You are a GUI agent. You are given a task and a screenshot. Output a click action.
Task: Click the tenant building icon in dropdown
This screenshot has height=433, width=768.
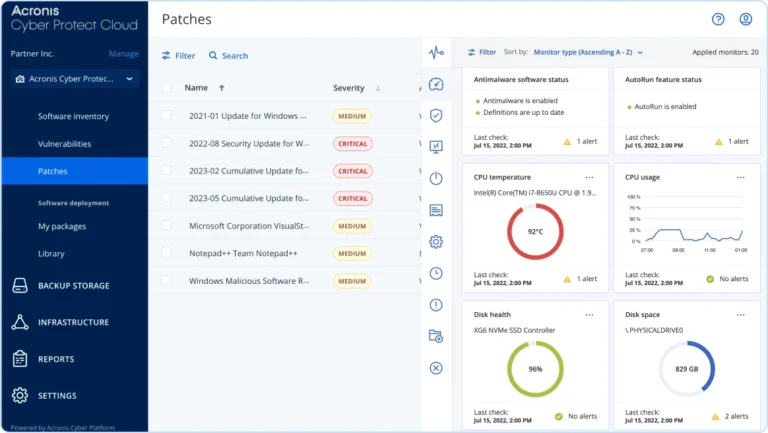coord(20,79)
